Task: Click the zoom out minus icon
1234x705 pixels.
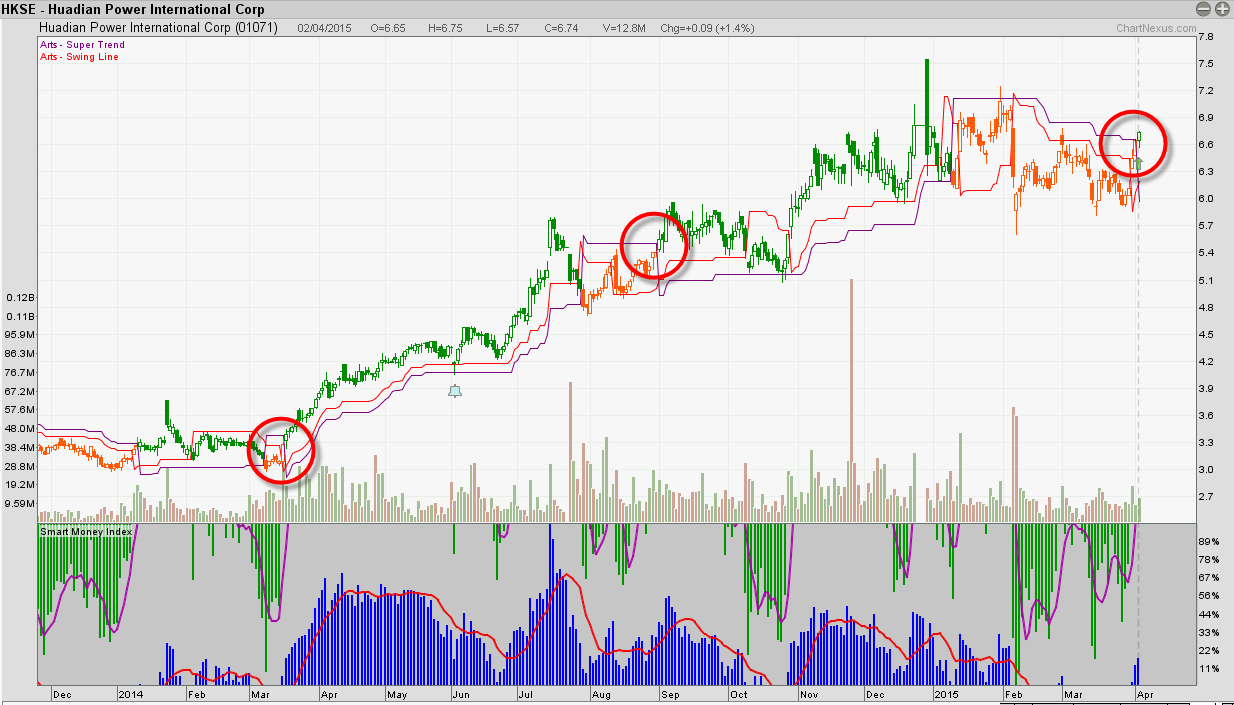Action: coord(1205,9)
